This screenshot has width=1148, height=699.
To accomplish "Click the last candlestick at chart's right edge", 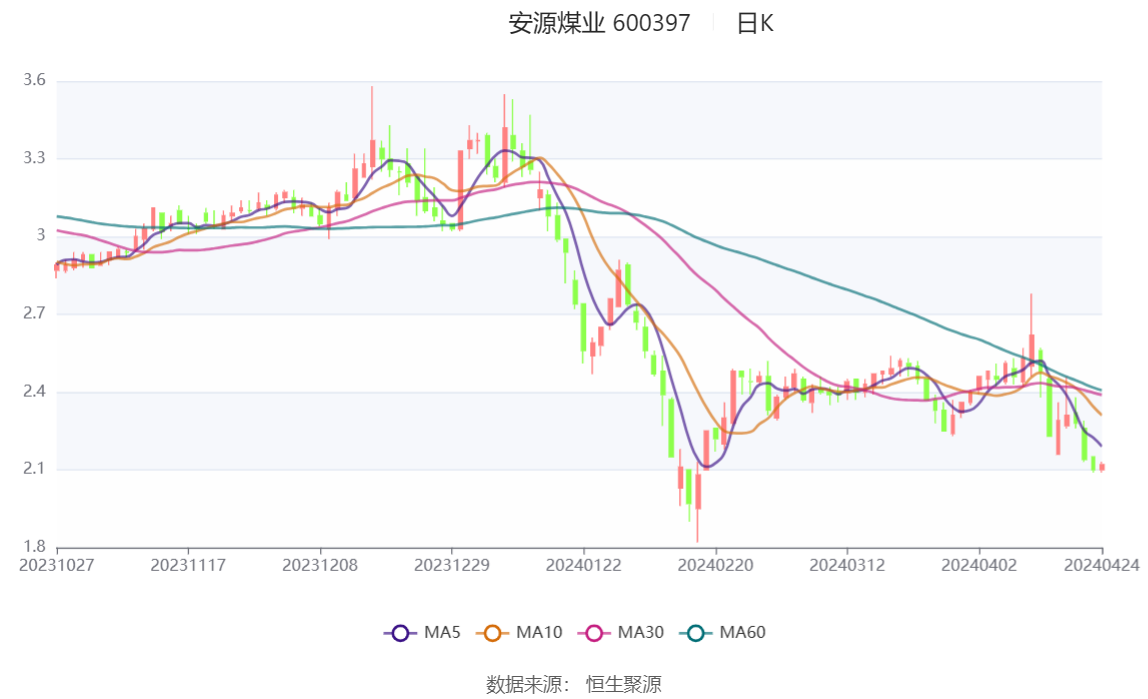I will 1102,467.
